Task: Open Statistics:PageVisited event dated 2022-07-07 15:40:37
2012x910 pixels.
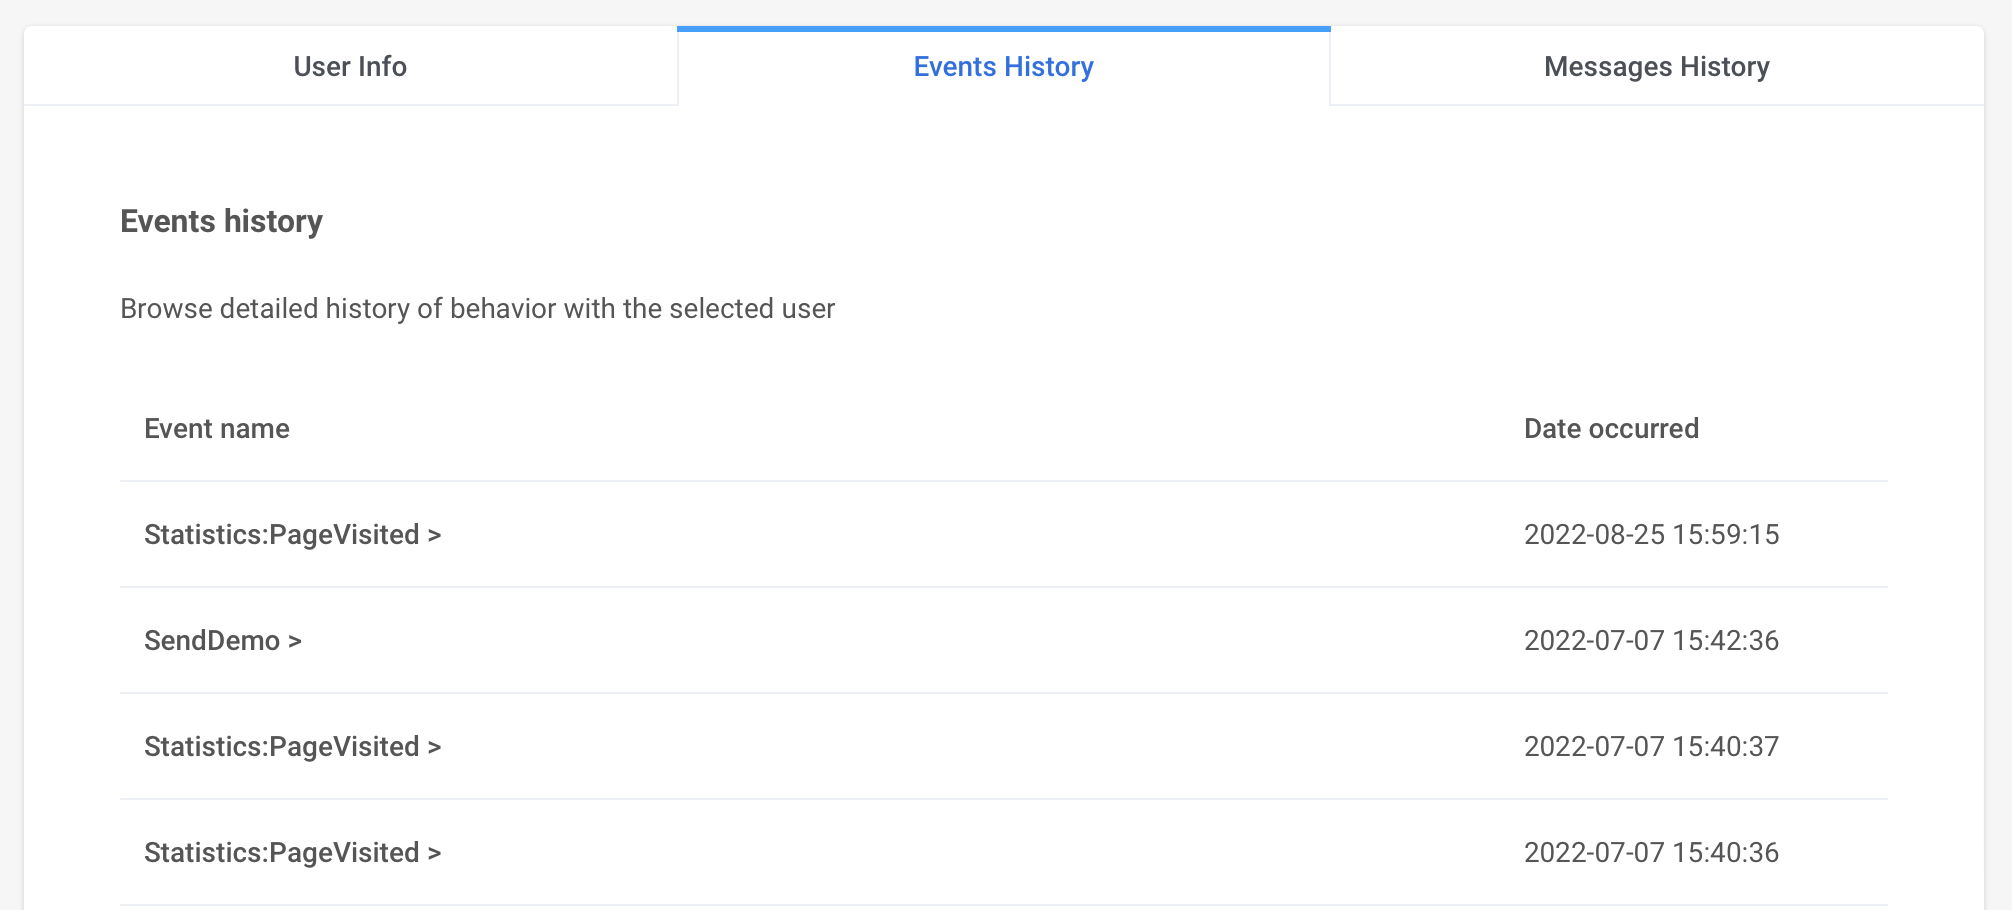Action: tap(282, 746)
